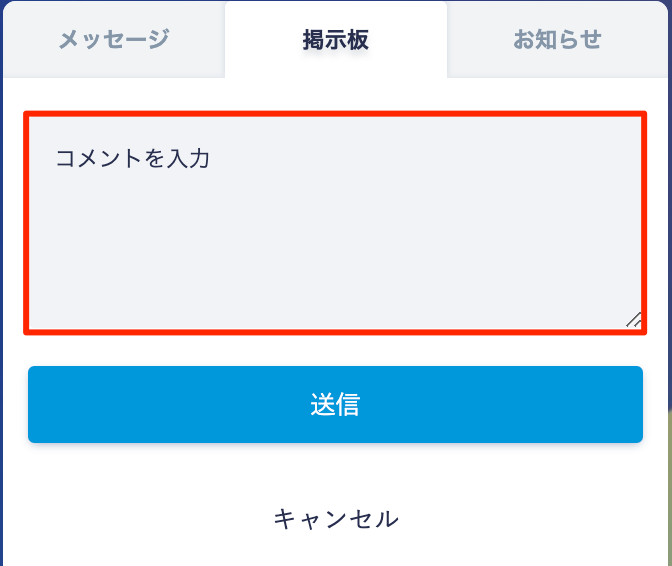Show messages via the メッセージ tab
Viewport: 672px width, 566px height.
[113, 40]
